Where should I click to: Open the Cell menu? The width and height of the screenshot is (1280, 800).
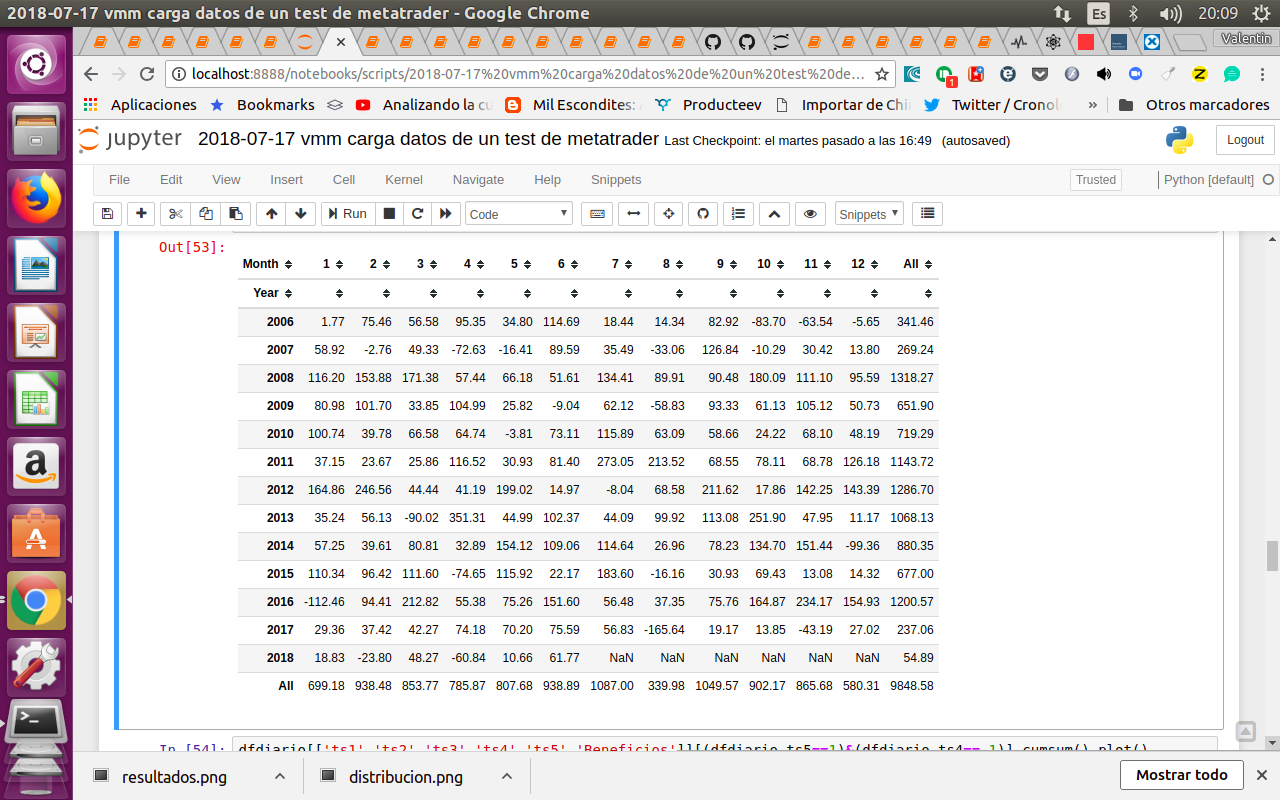click(344, 180)
